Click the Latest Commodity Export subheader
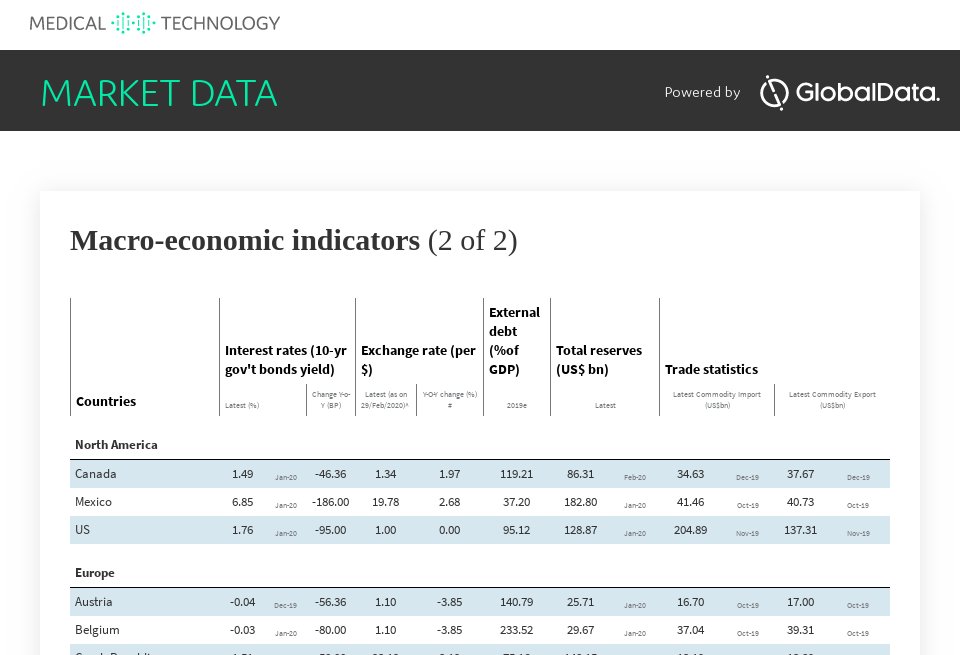Screen dimensions: 960x655 point(832,399)
